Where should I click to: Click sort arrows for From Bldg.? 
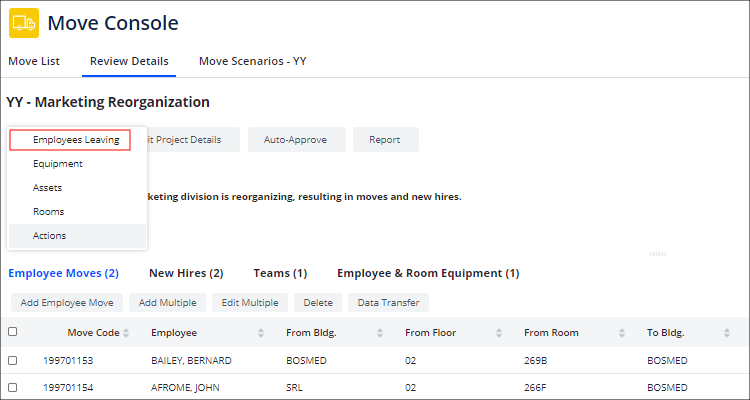(x=380, y=333)
